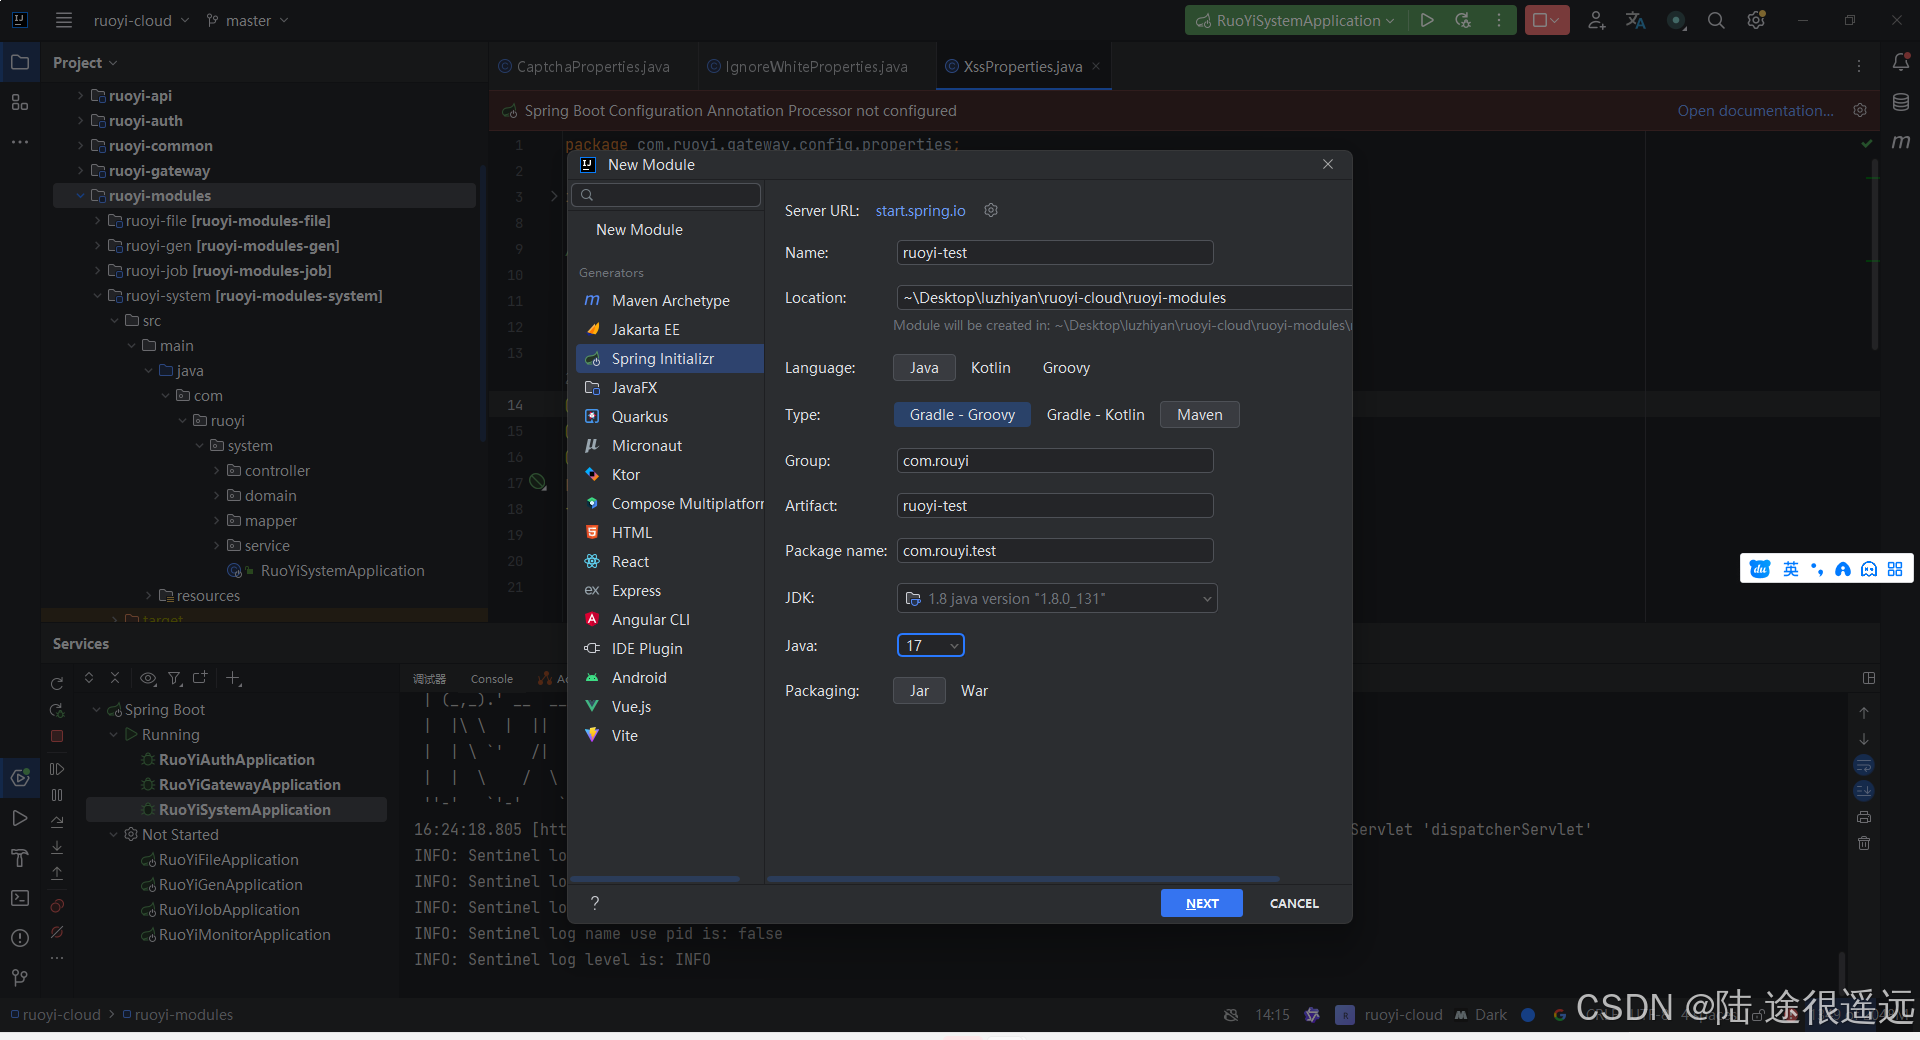This screenshot has width=1920, height=1040.
Task: Choose Gradle - Groovy project type
Action: tap(962, 414)
